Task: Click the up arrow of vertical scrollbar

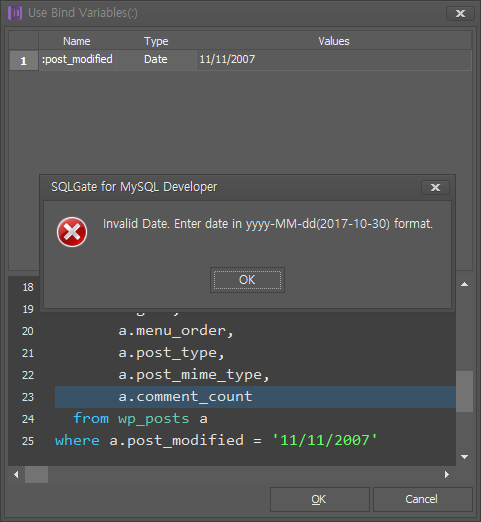Action: [x=464, y=284]
